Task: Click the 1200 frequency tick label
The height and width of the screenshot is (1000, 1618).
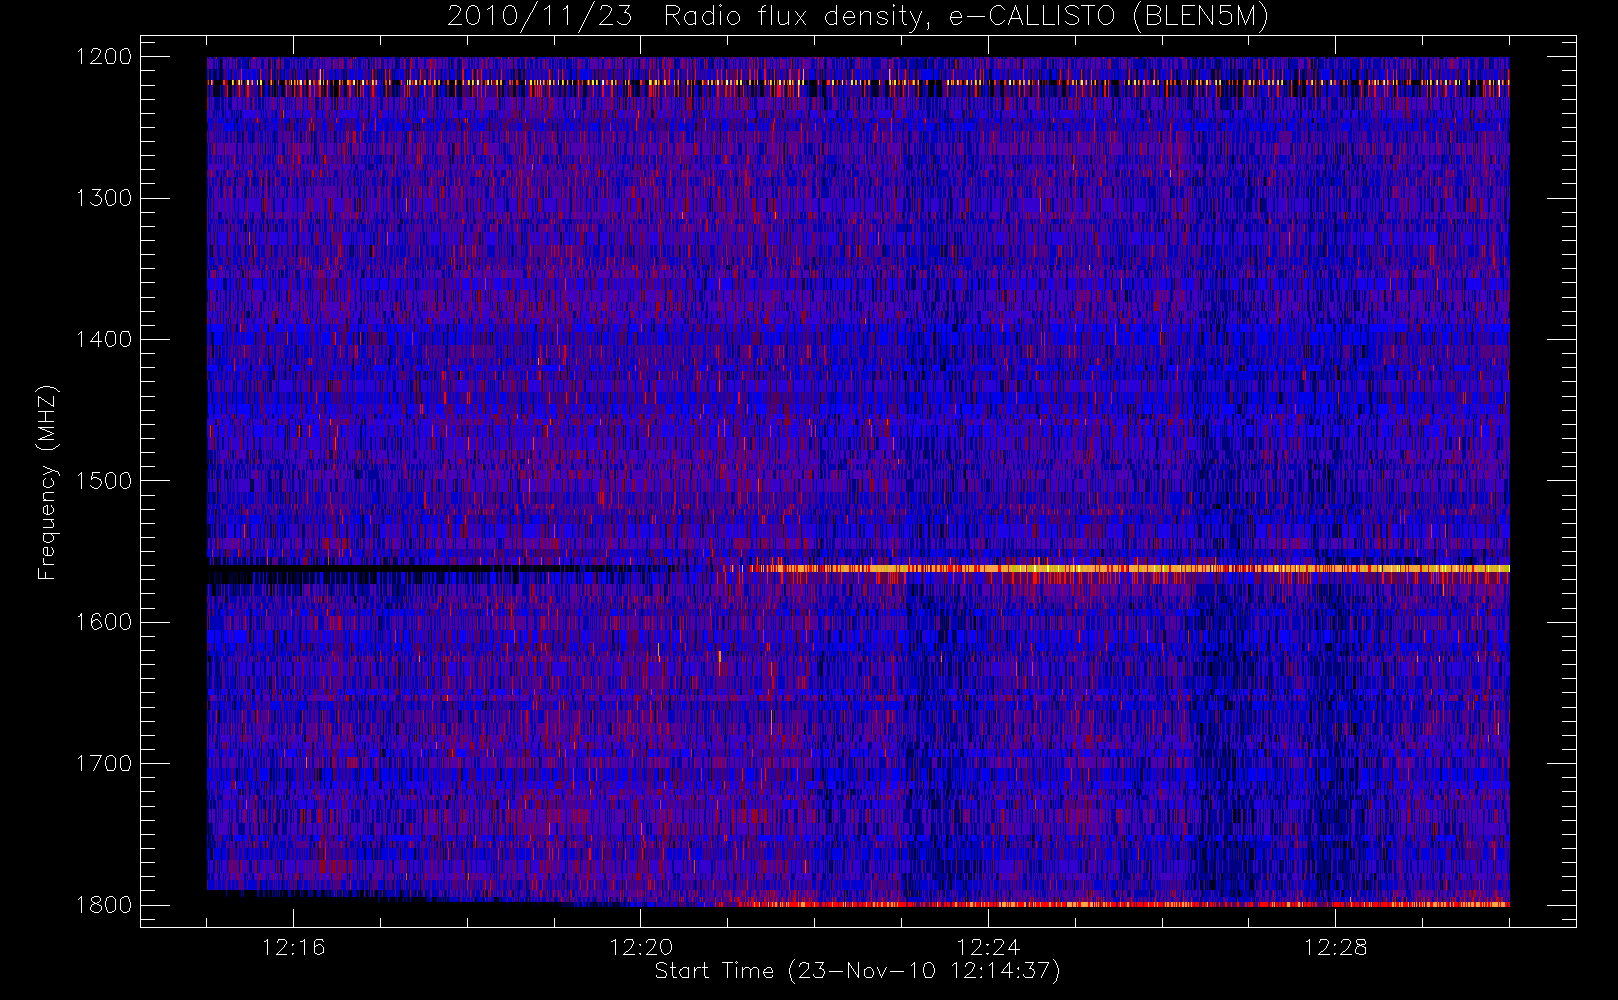Action: [x=104, y=57]
